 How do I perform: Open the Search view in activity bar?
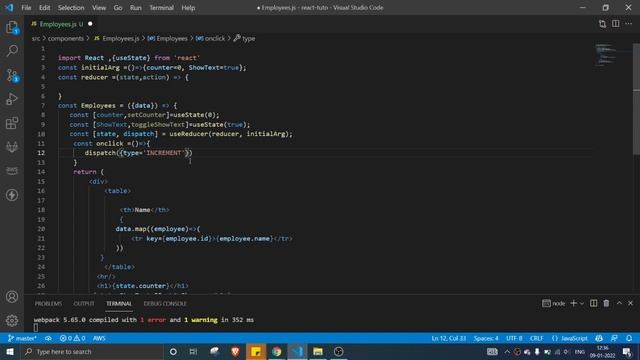pos(12,51)
